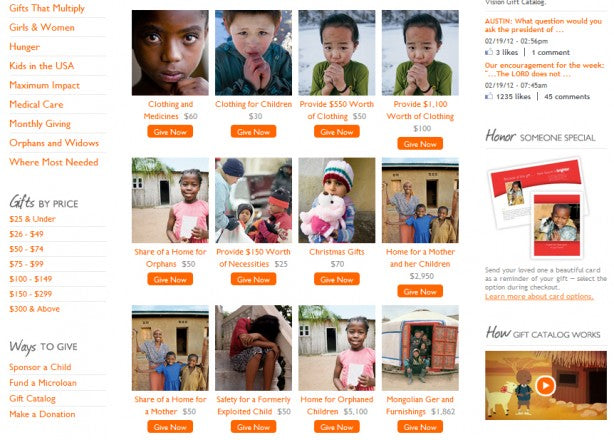Click the thumbs-up icon beside 1235 likes

pos(489,96)
